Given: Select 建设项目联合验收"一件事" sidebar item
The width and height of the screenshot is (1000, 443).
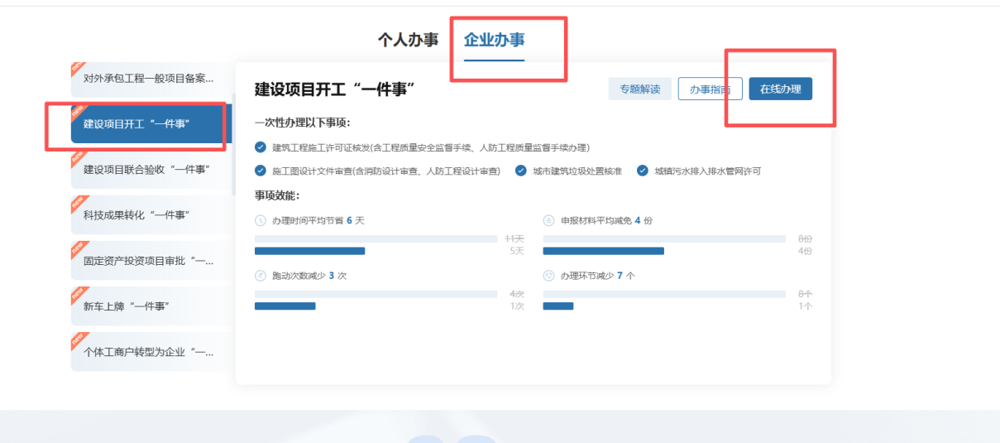Looking at the screenshot, I should pyautogui.click(x=152, y=170).
